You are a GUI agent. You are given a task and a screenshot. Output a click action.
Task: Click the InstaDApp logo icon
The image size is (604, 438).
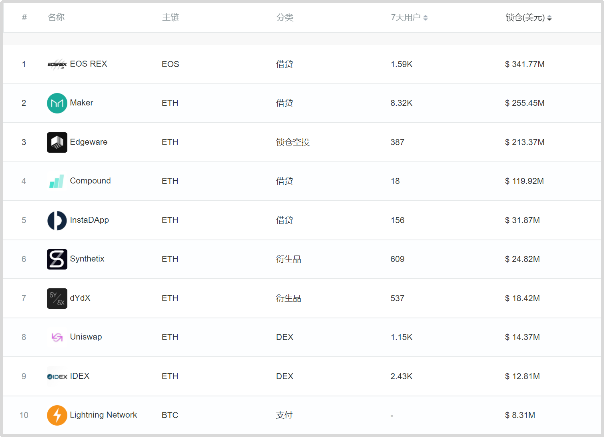pos(57,220)
